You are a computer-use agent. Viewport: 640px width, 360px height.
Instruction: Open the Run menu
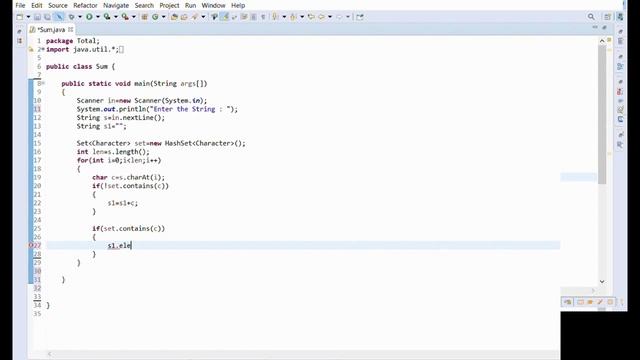pyautogui.click(x=190, y=5)
